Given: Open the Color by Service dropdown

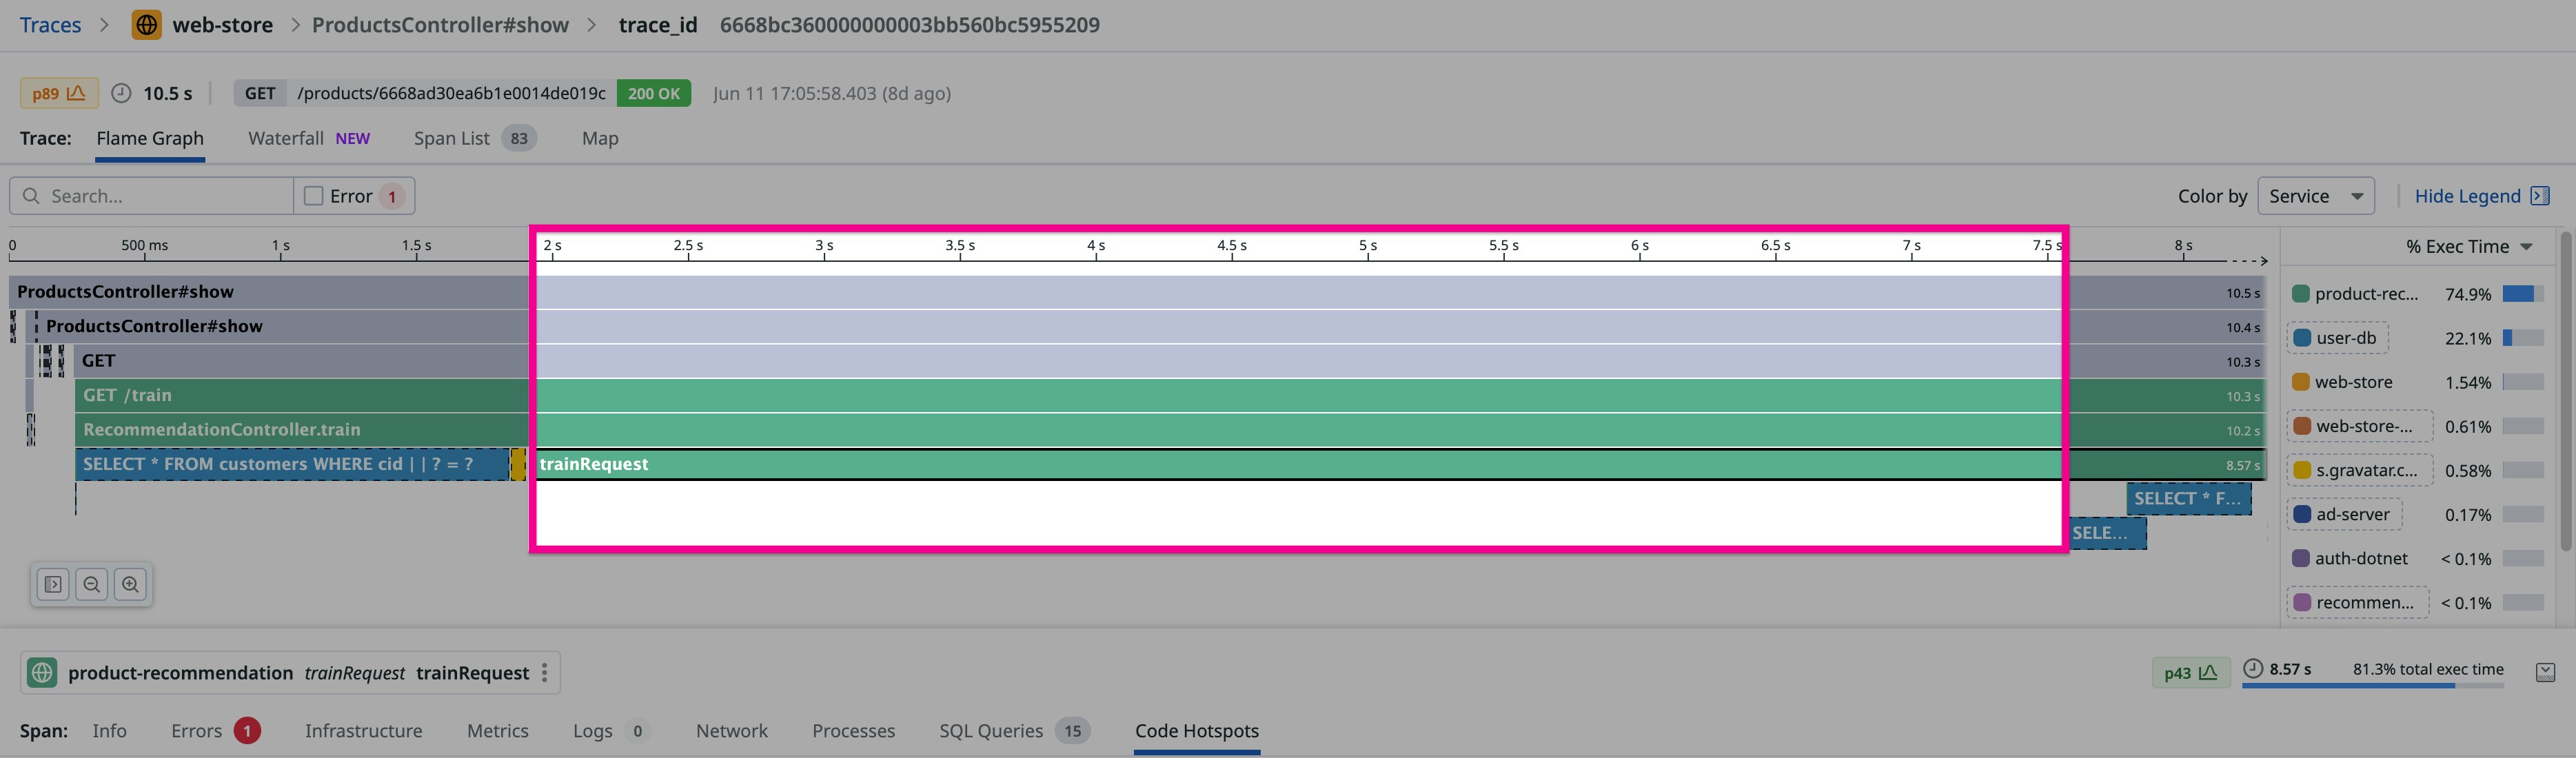Looking at the screenshot, I should (2315, 196).
